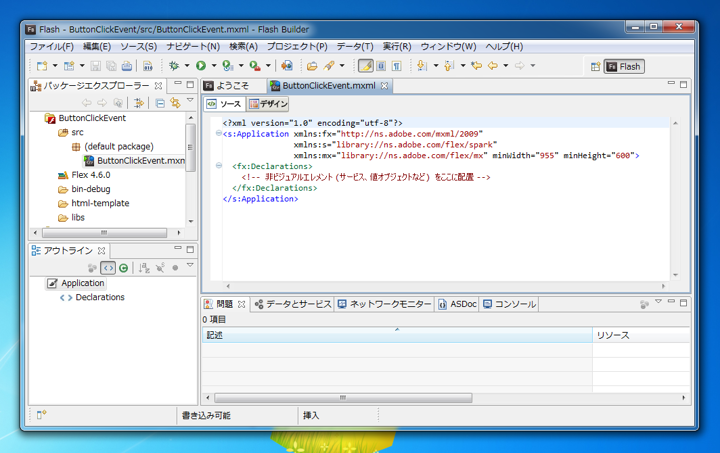Toggle Link with Editor in Package Explorer
This screenshot has width=720, height=453.
click(x=175, y=103)
